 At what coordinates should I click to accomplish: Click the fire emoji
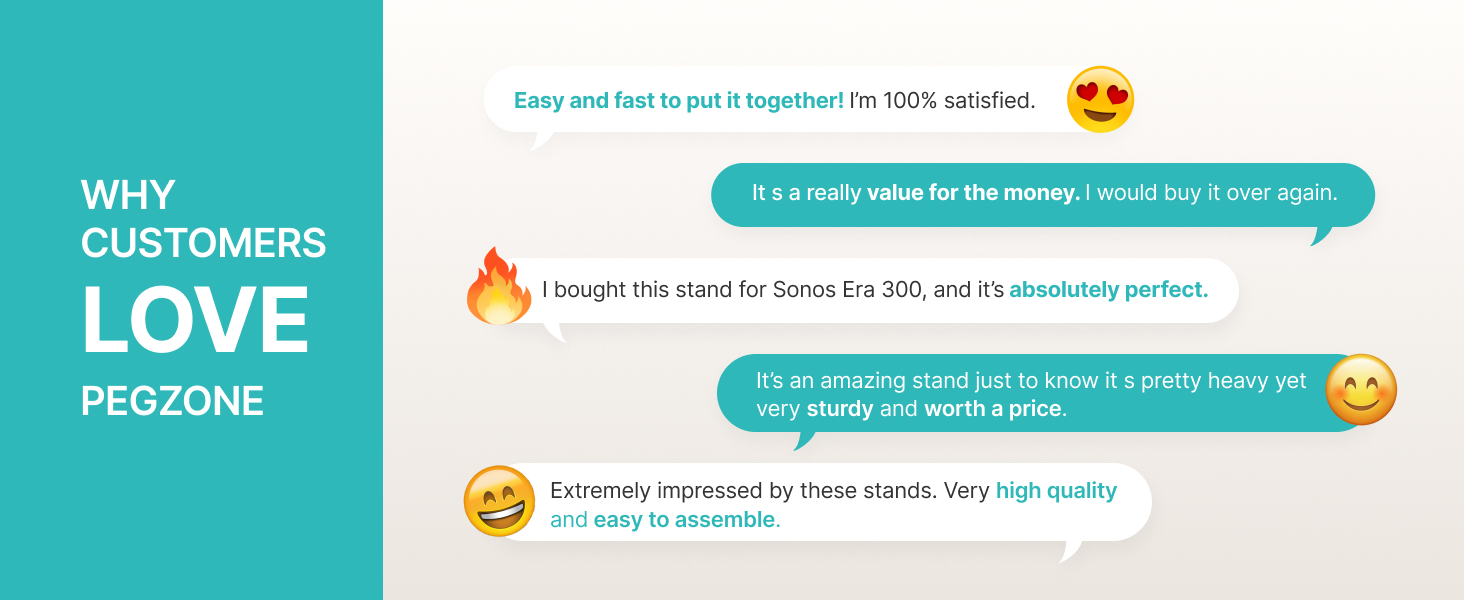tap(498, 287)
